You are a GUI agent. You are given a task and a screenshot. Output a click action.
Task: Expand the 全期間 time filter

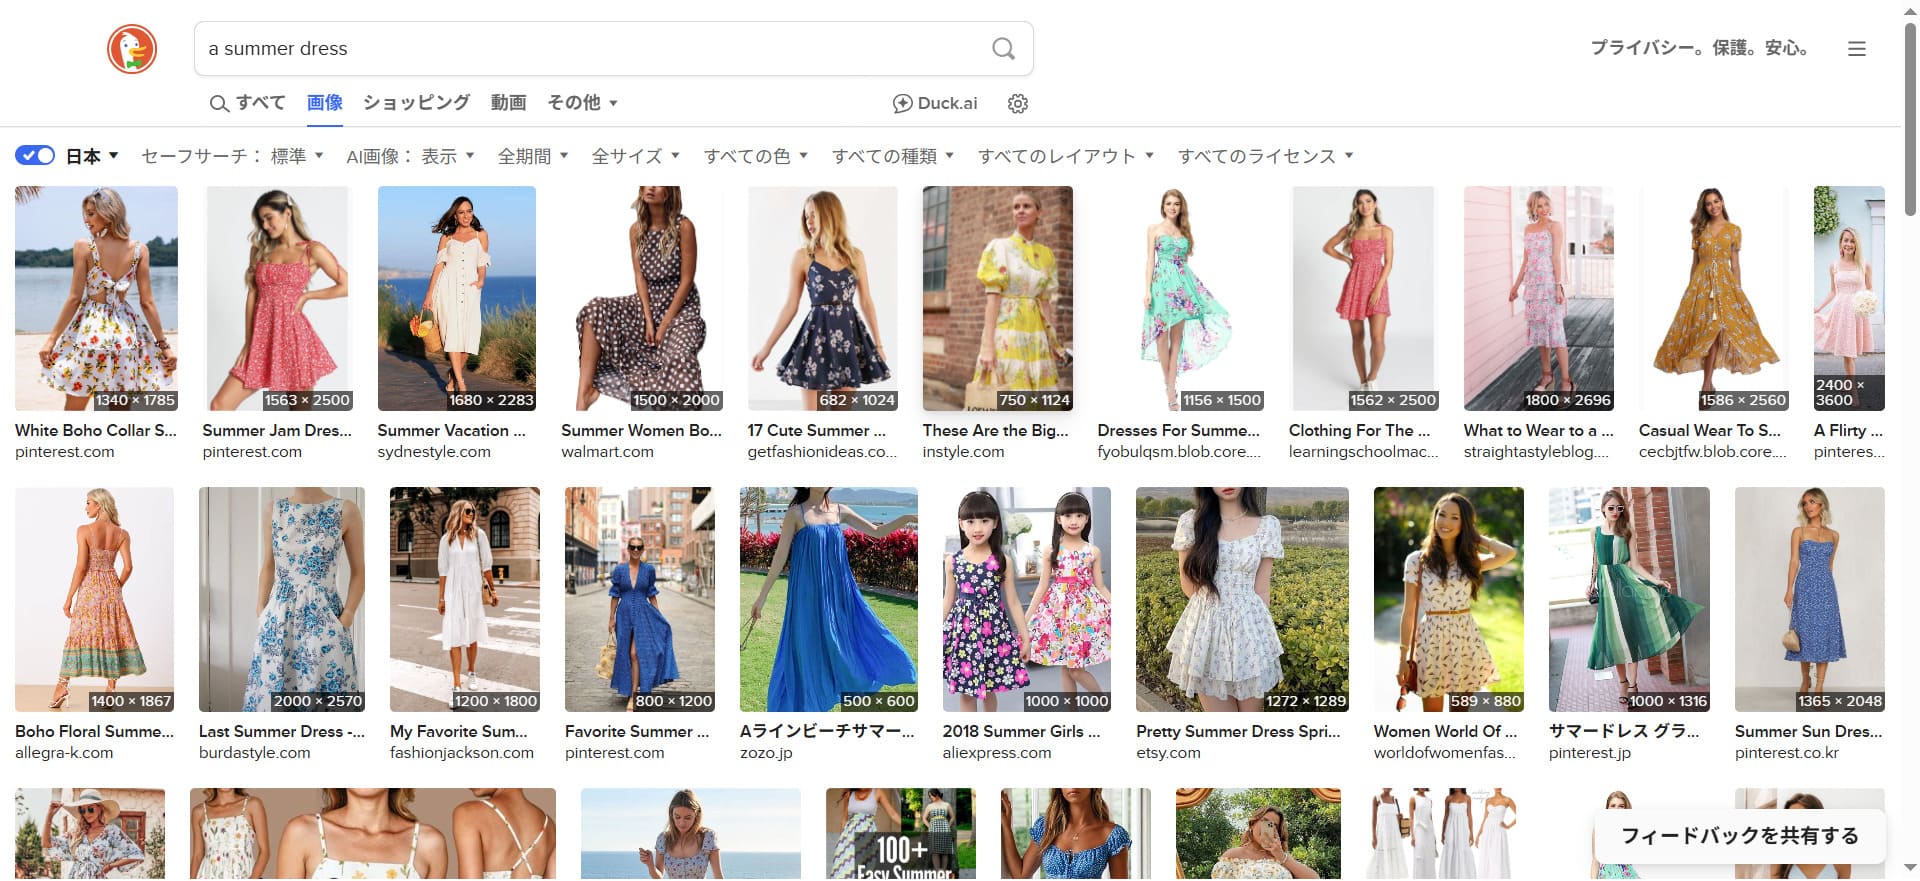(533, 156)
